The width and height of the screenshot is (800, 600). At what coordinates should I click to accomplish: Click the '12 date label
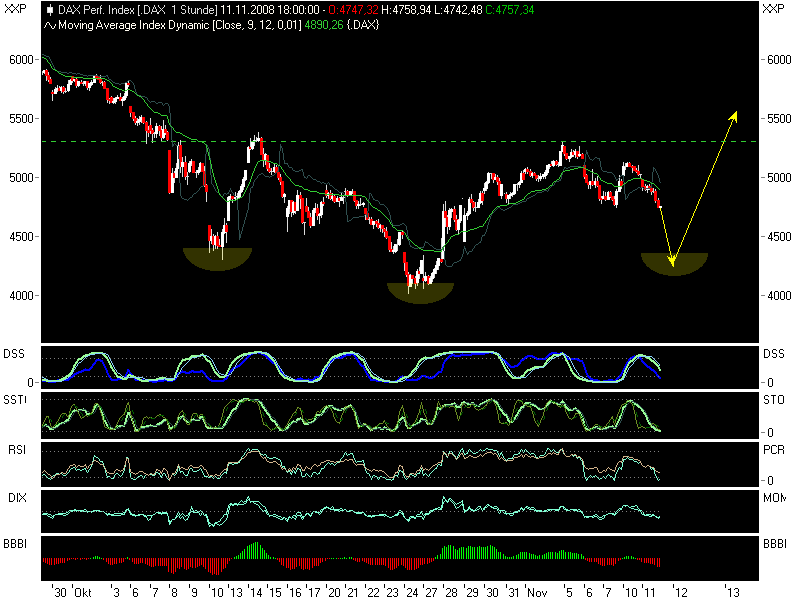pyautogui.click(x=681, y=592)
